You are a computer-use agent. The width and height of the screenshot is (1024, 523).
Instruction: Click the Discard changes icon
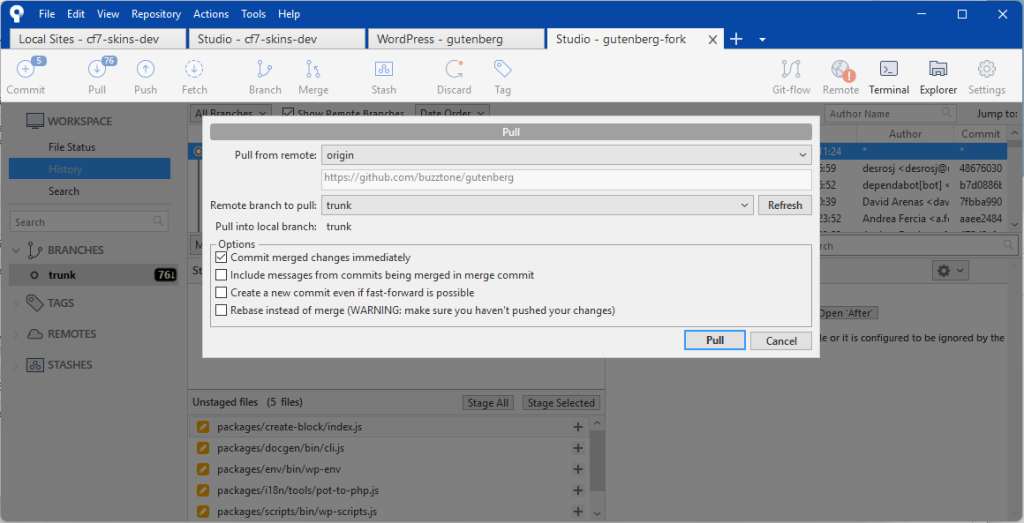coord(454,77)
